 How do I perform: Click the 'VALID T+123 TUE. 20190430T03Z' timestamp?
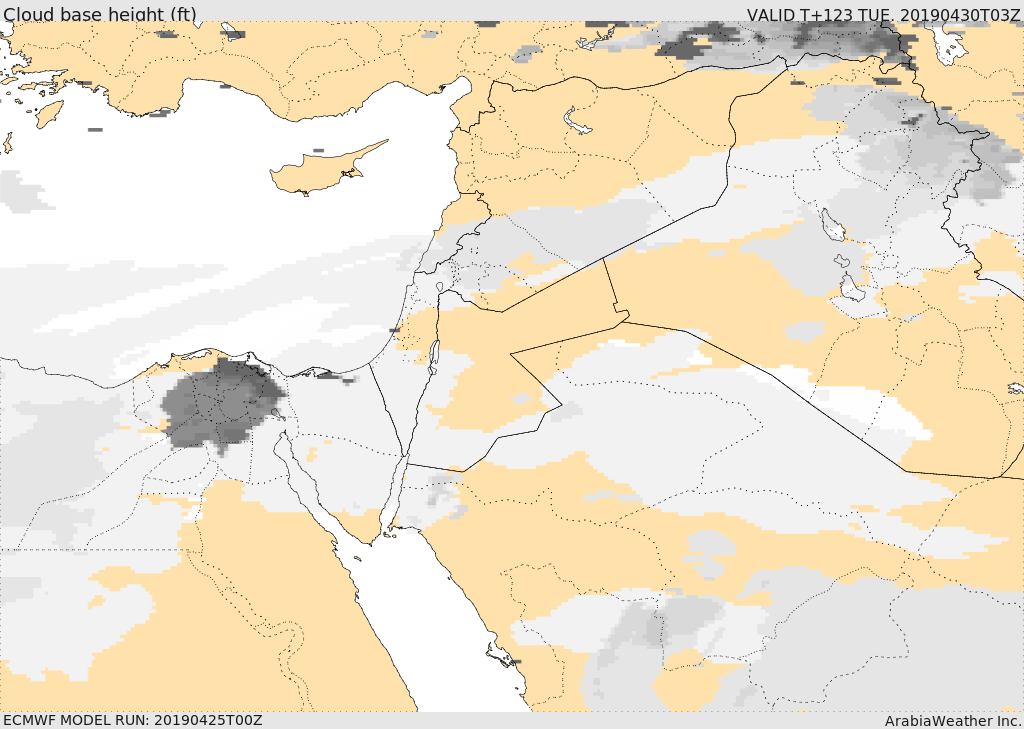[884, 14]
